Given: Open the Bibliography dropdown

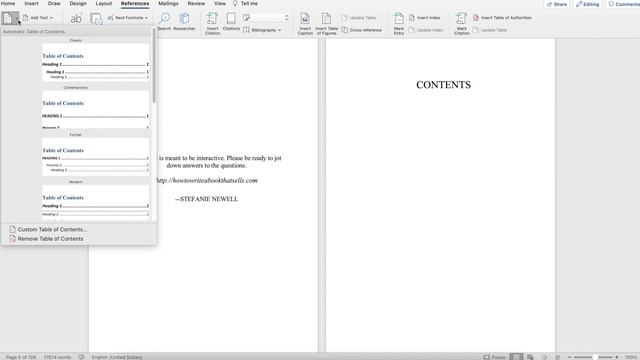Looking at the screenshot, I should tap(262, 30).
